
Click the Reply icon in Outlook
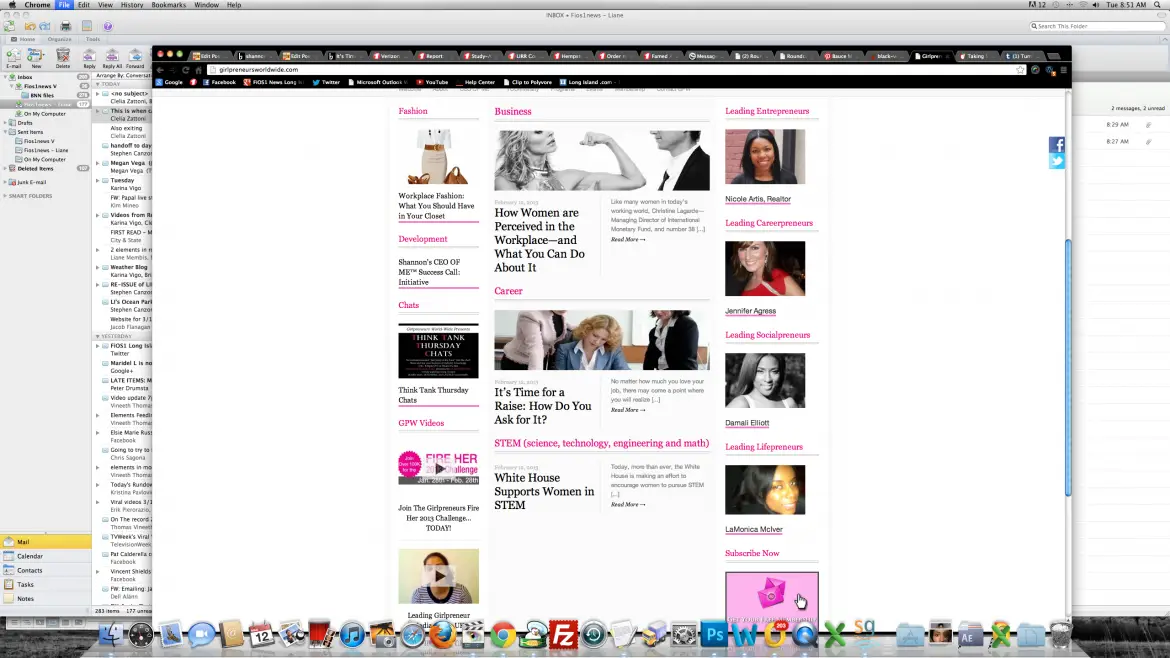[x=89, y=56]
